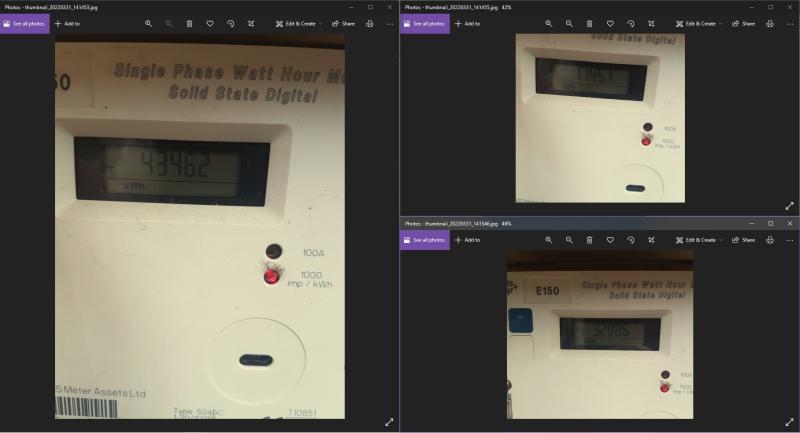Image resolution: width=800 pixels, height=433 pixels.
Task: Delete the photo showing the 43462 reading
Action: 189,24
